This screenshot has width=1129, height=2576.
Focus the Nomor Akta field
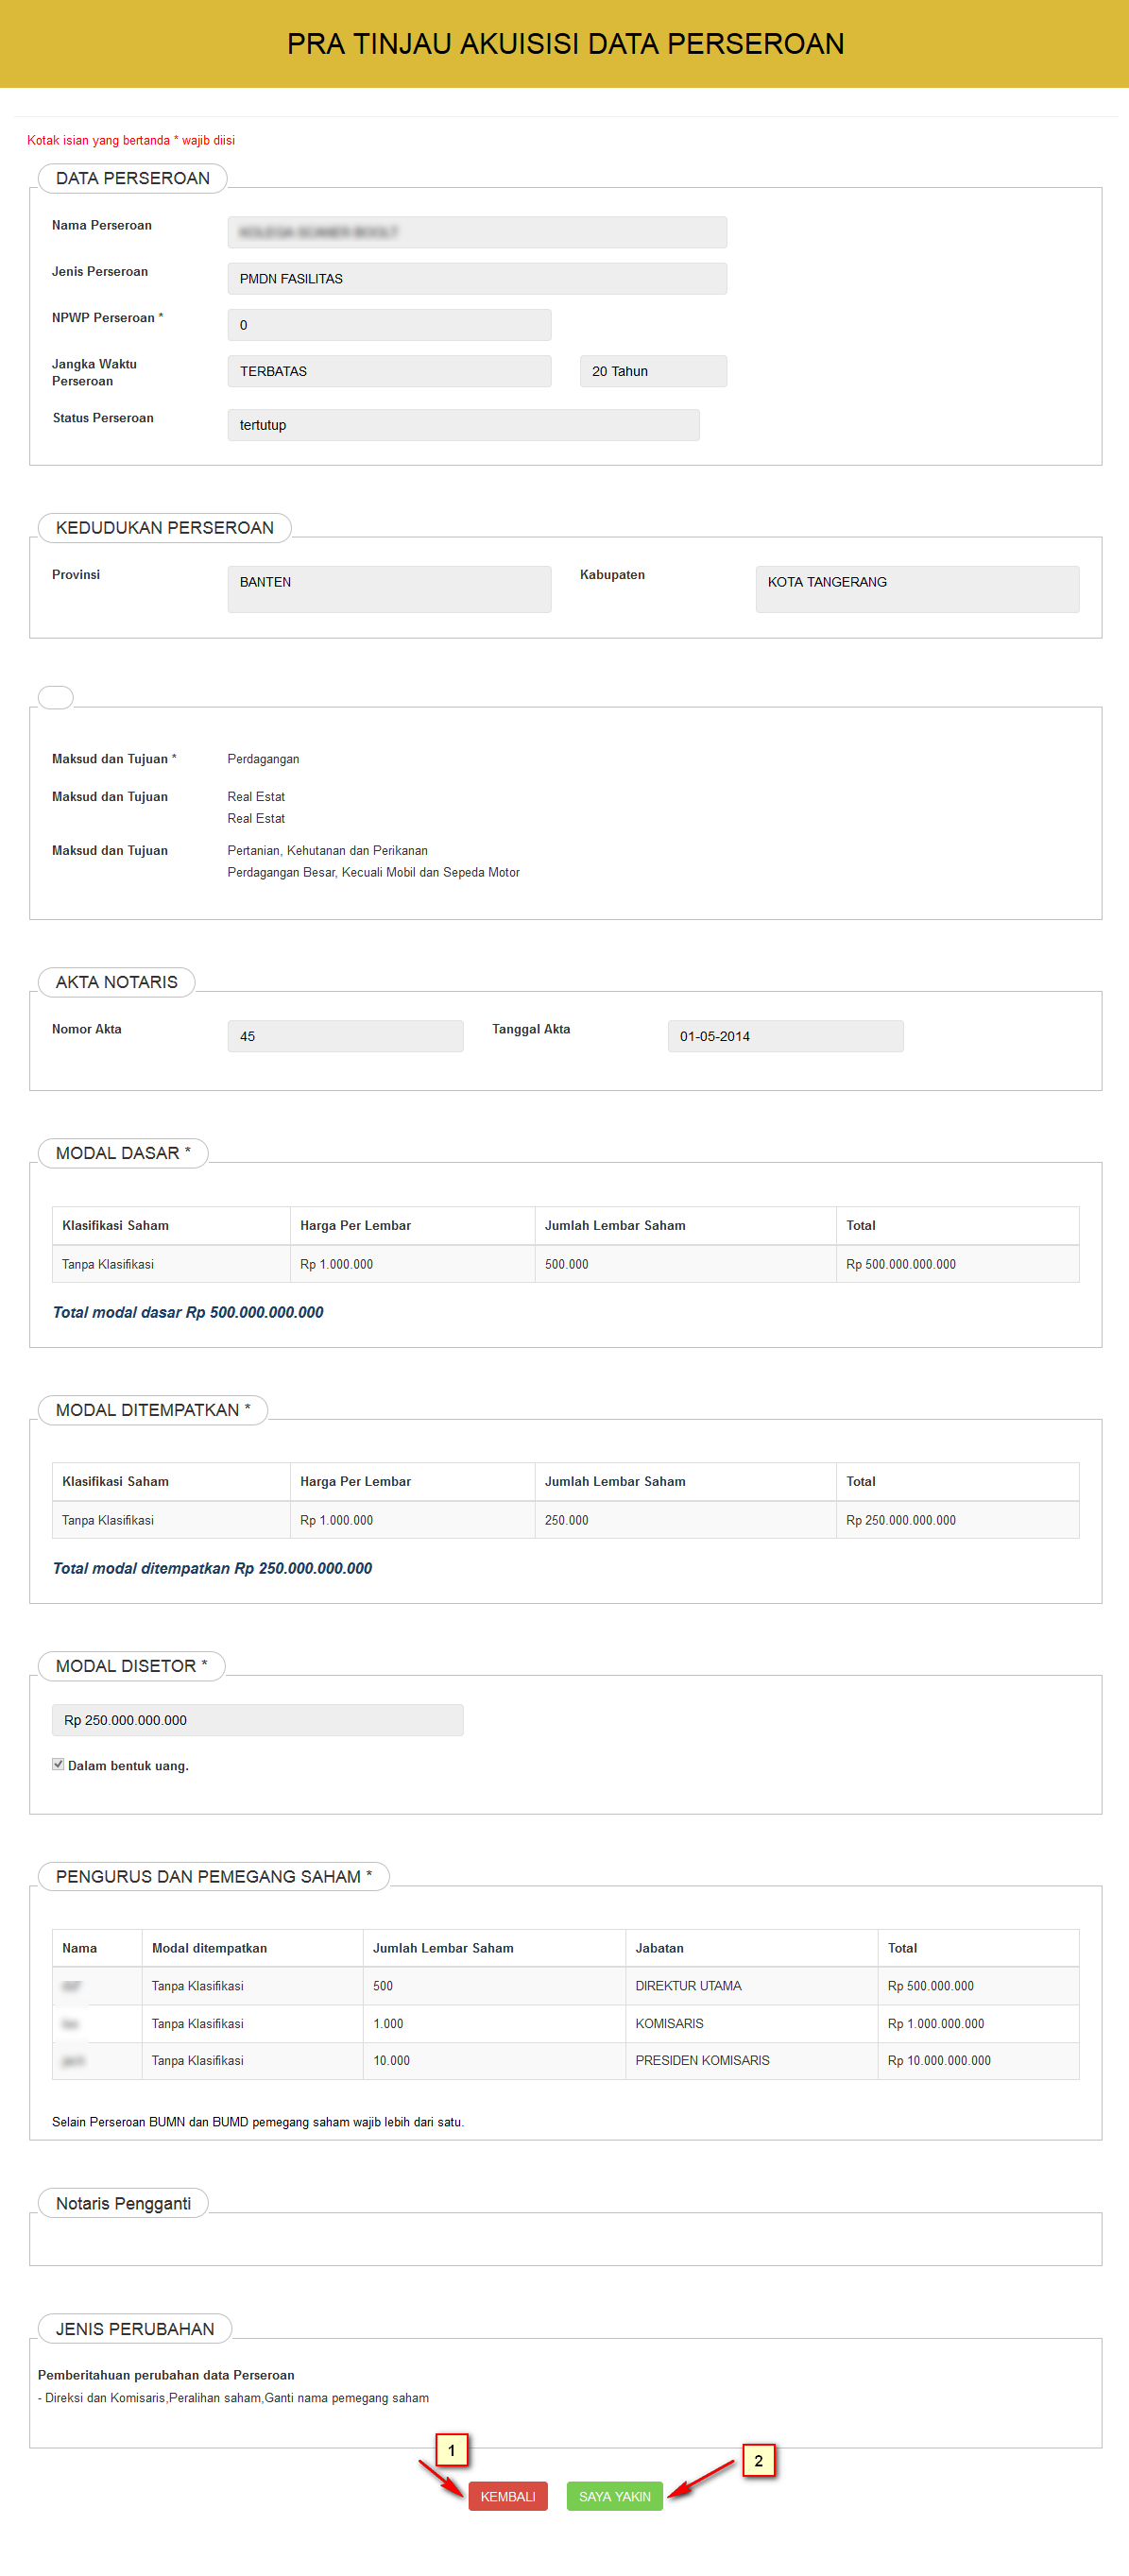pyautogui.click(x=345, y=1036)
